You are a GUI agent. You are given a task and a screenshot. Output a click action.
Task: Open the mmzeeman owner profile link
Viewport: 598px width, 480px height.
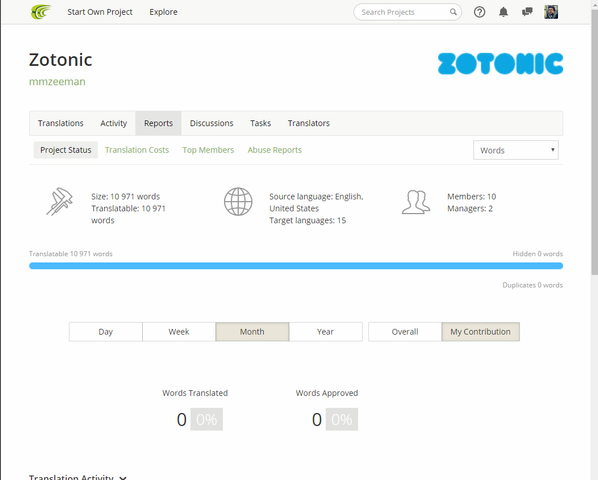[x=57, y=82]
